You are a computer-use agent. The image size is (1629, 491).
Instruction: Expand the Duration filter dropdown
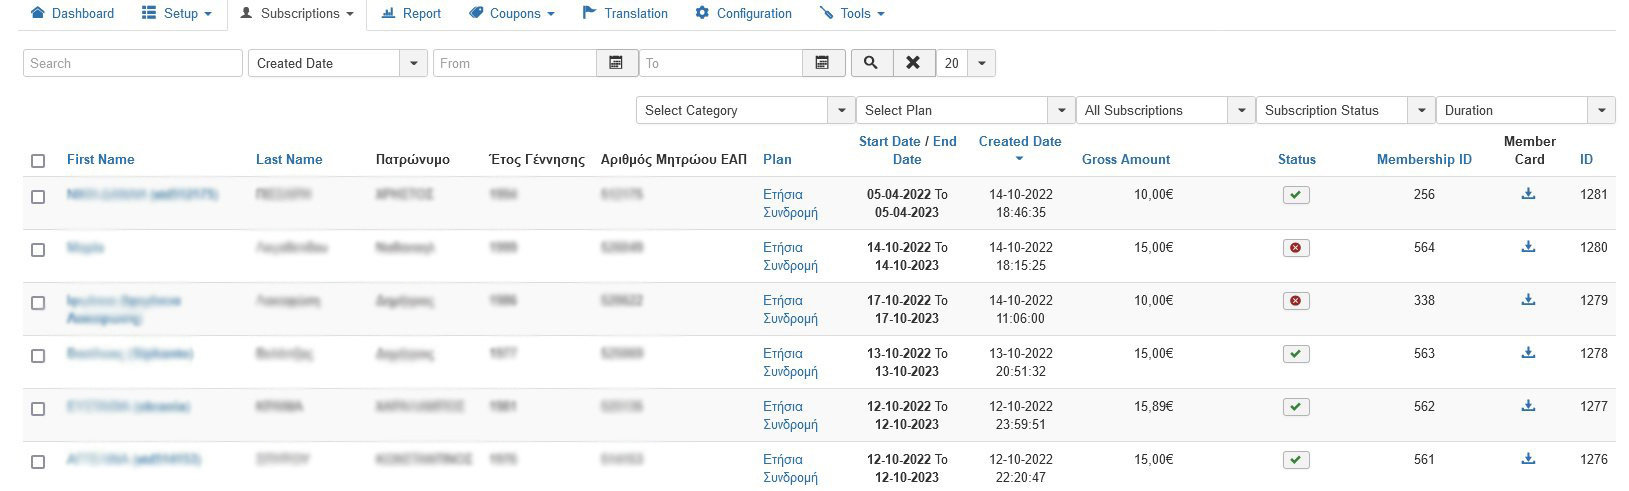[1524, 110]
